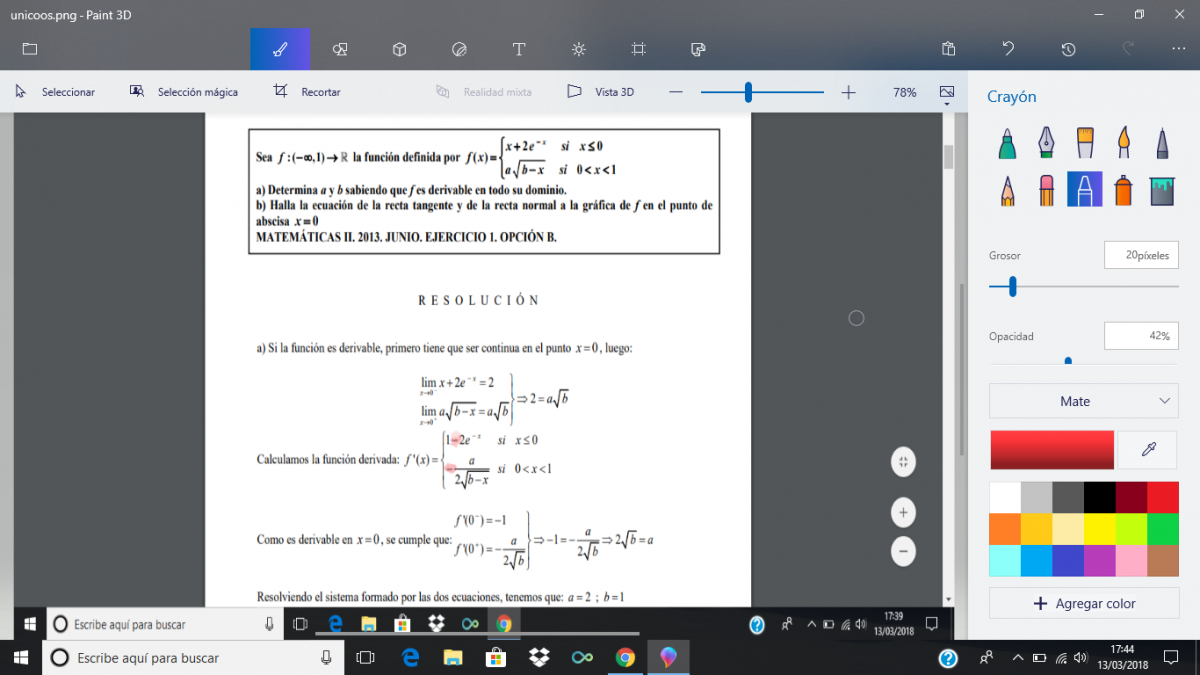1200x675 pixels.
Task: Select the white color swatch
Action: pyautogui.click(x=1005, y=498)
